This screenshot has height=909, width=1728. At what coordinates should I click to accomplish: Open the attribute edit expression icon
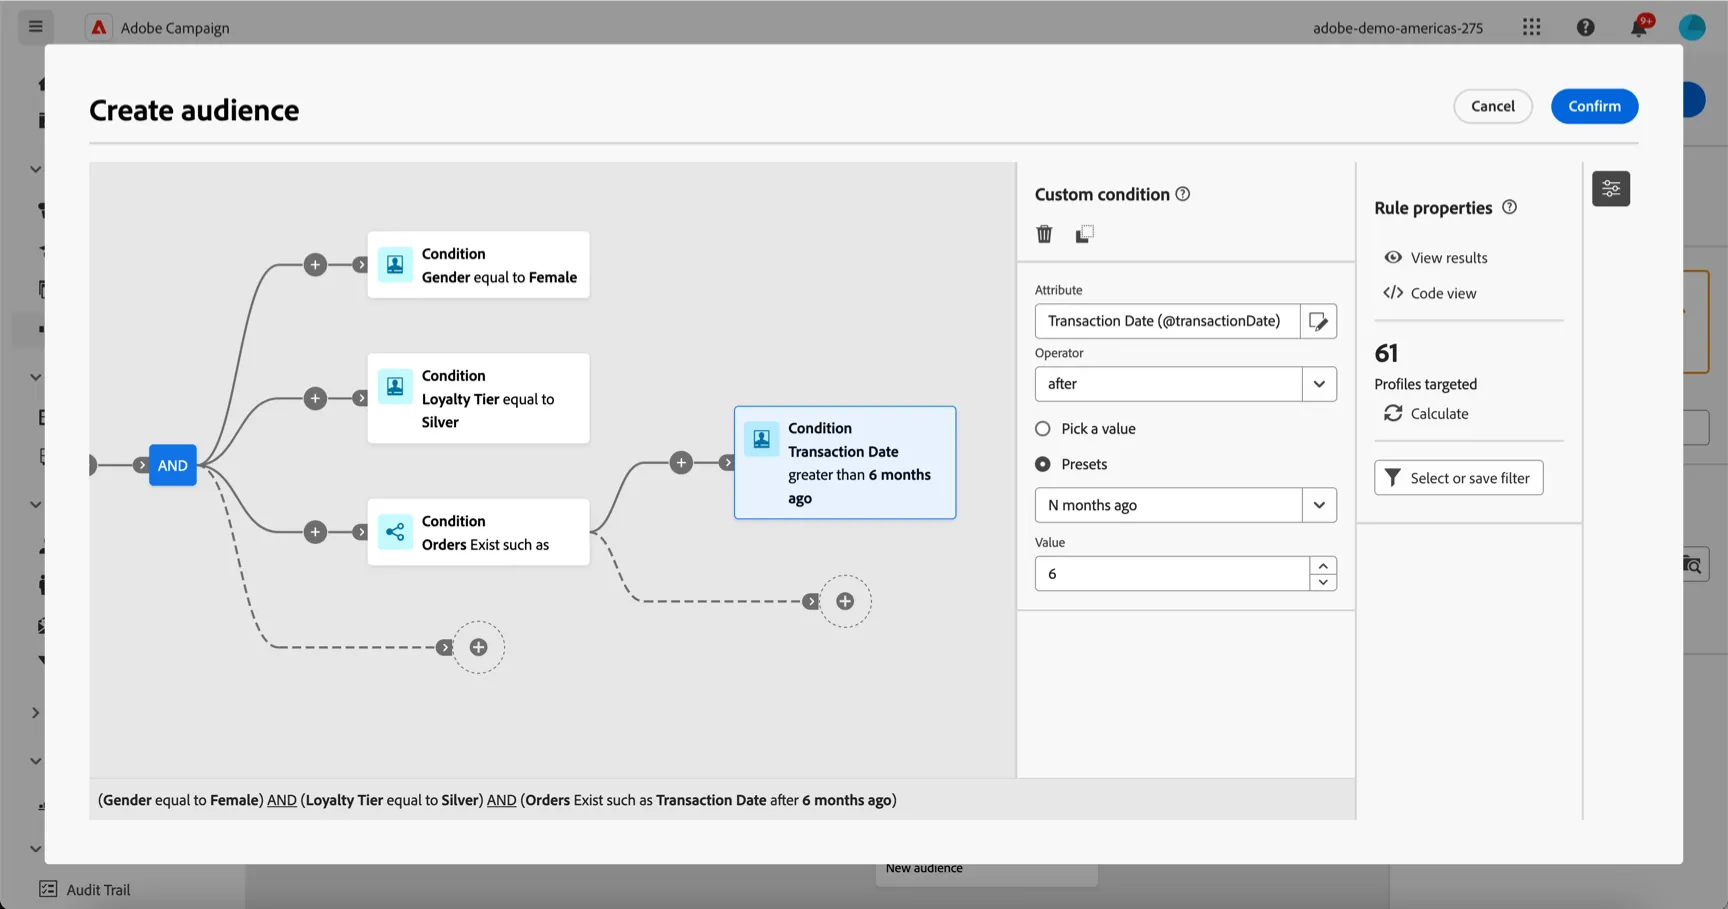(x=1318, y=321)
